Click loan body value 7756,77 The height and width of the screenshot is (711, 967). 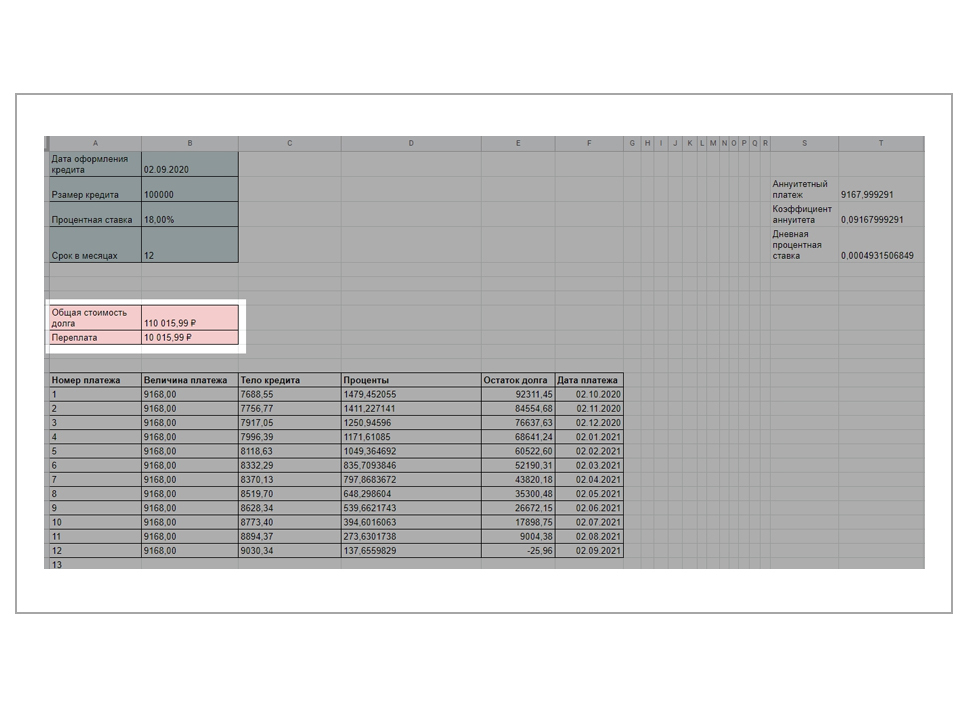tap(290, 408)
